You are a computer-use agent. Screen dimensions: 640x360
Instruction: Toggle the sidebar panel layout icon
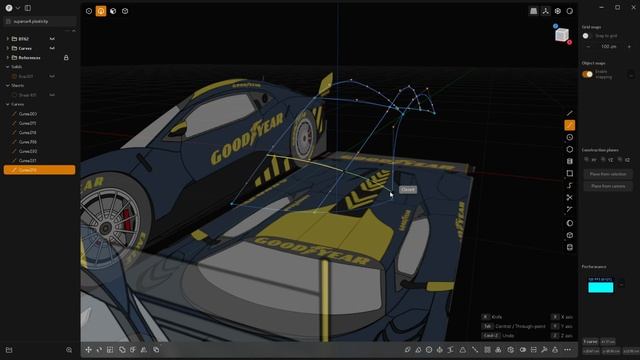tap(28, 8)
